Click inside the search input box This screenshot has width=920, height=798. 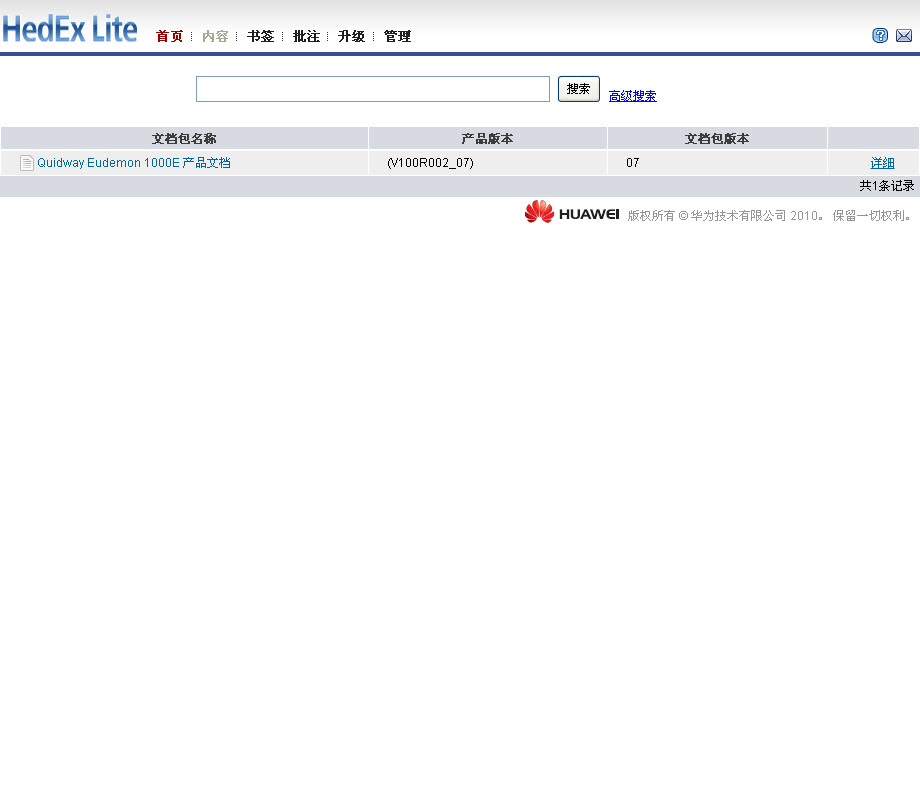372,88
